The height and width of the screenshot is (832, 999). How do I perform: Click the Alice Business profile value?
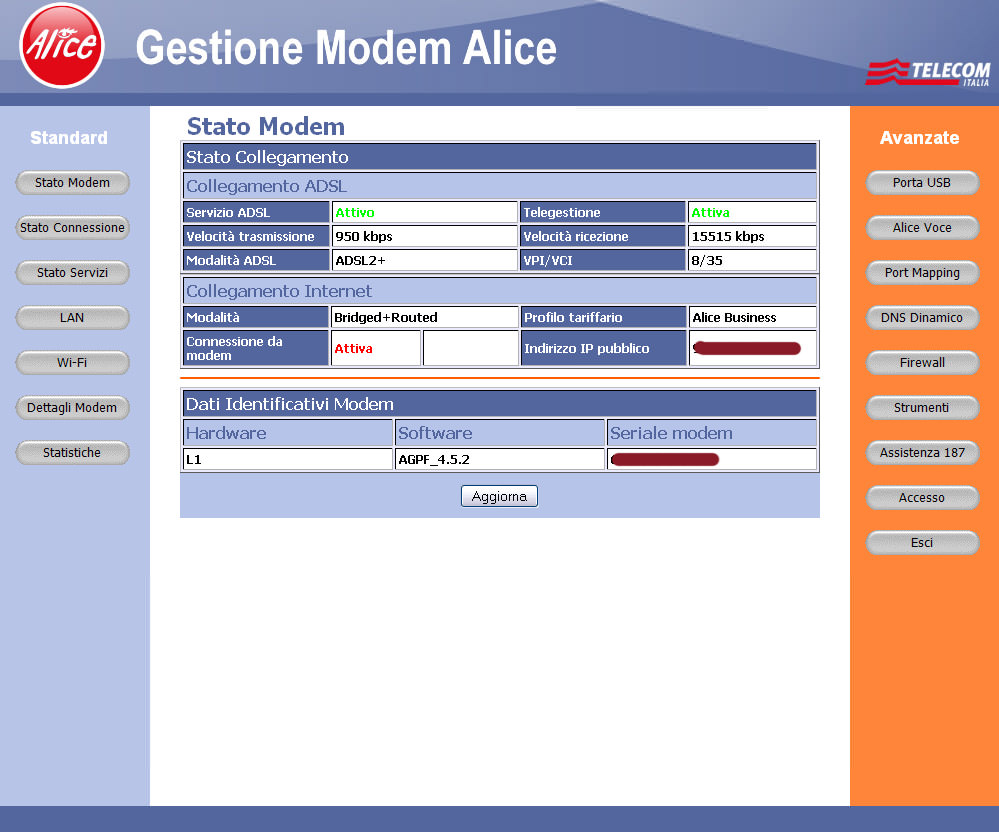click(x=735, y=317)
